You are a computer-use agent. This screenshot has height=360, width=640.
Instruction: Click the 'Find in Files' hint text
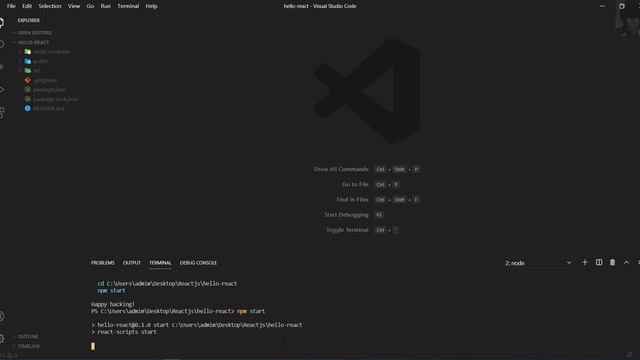point(352,200)
